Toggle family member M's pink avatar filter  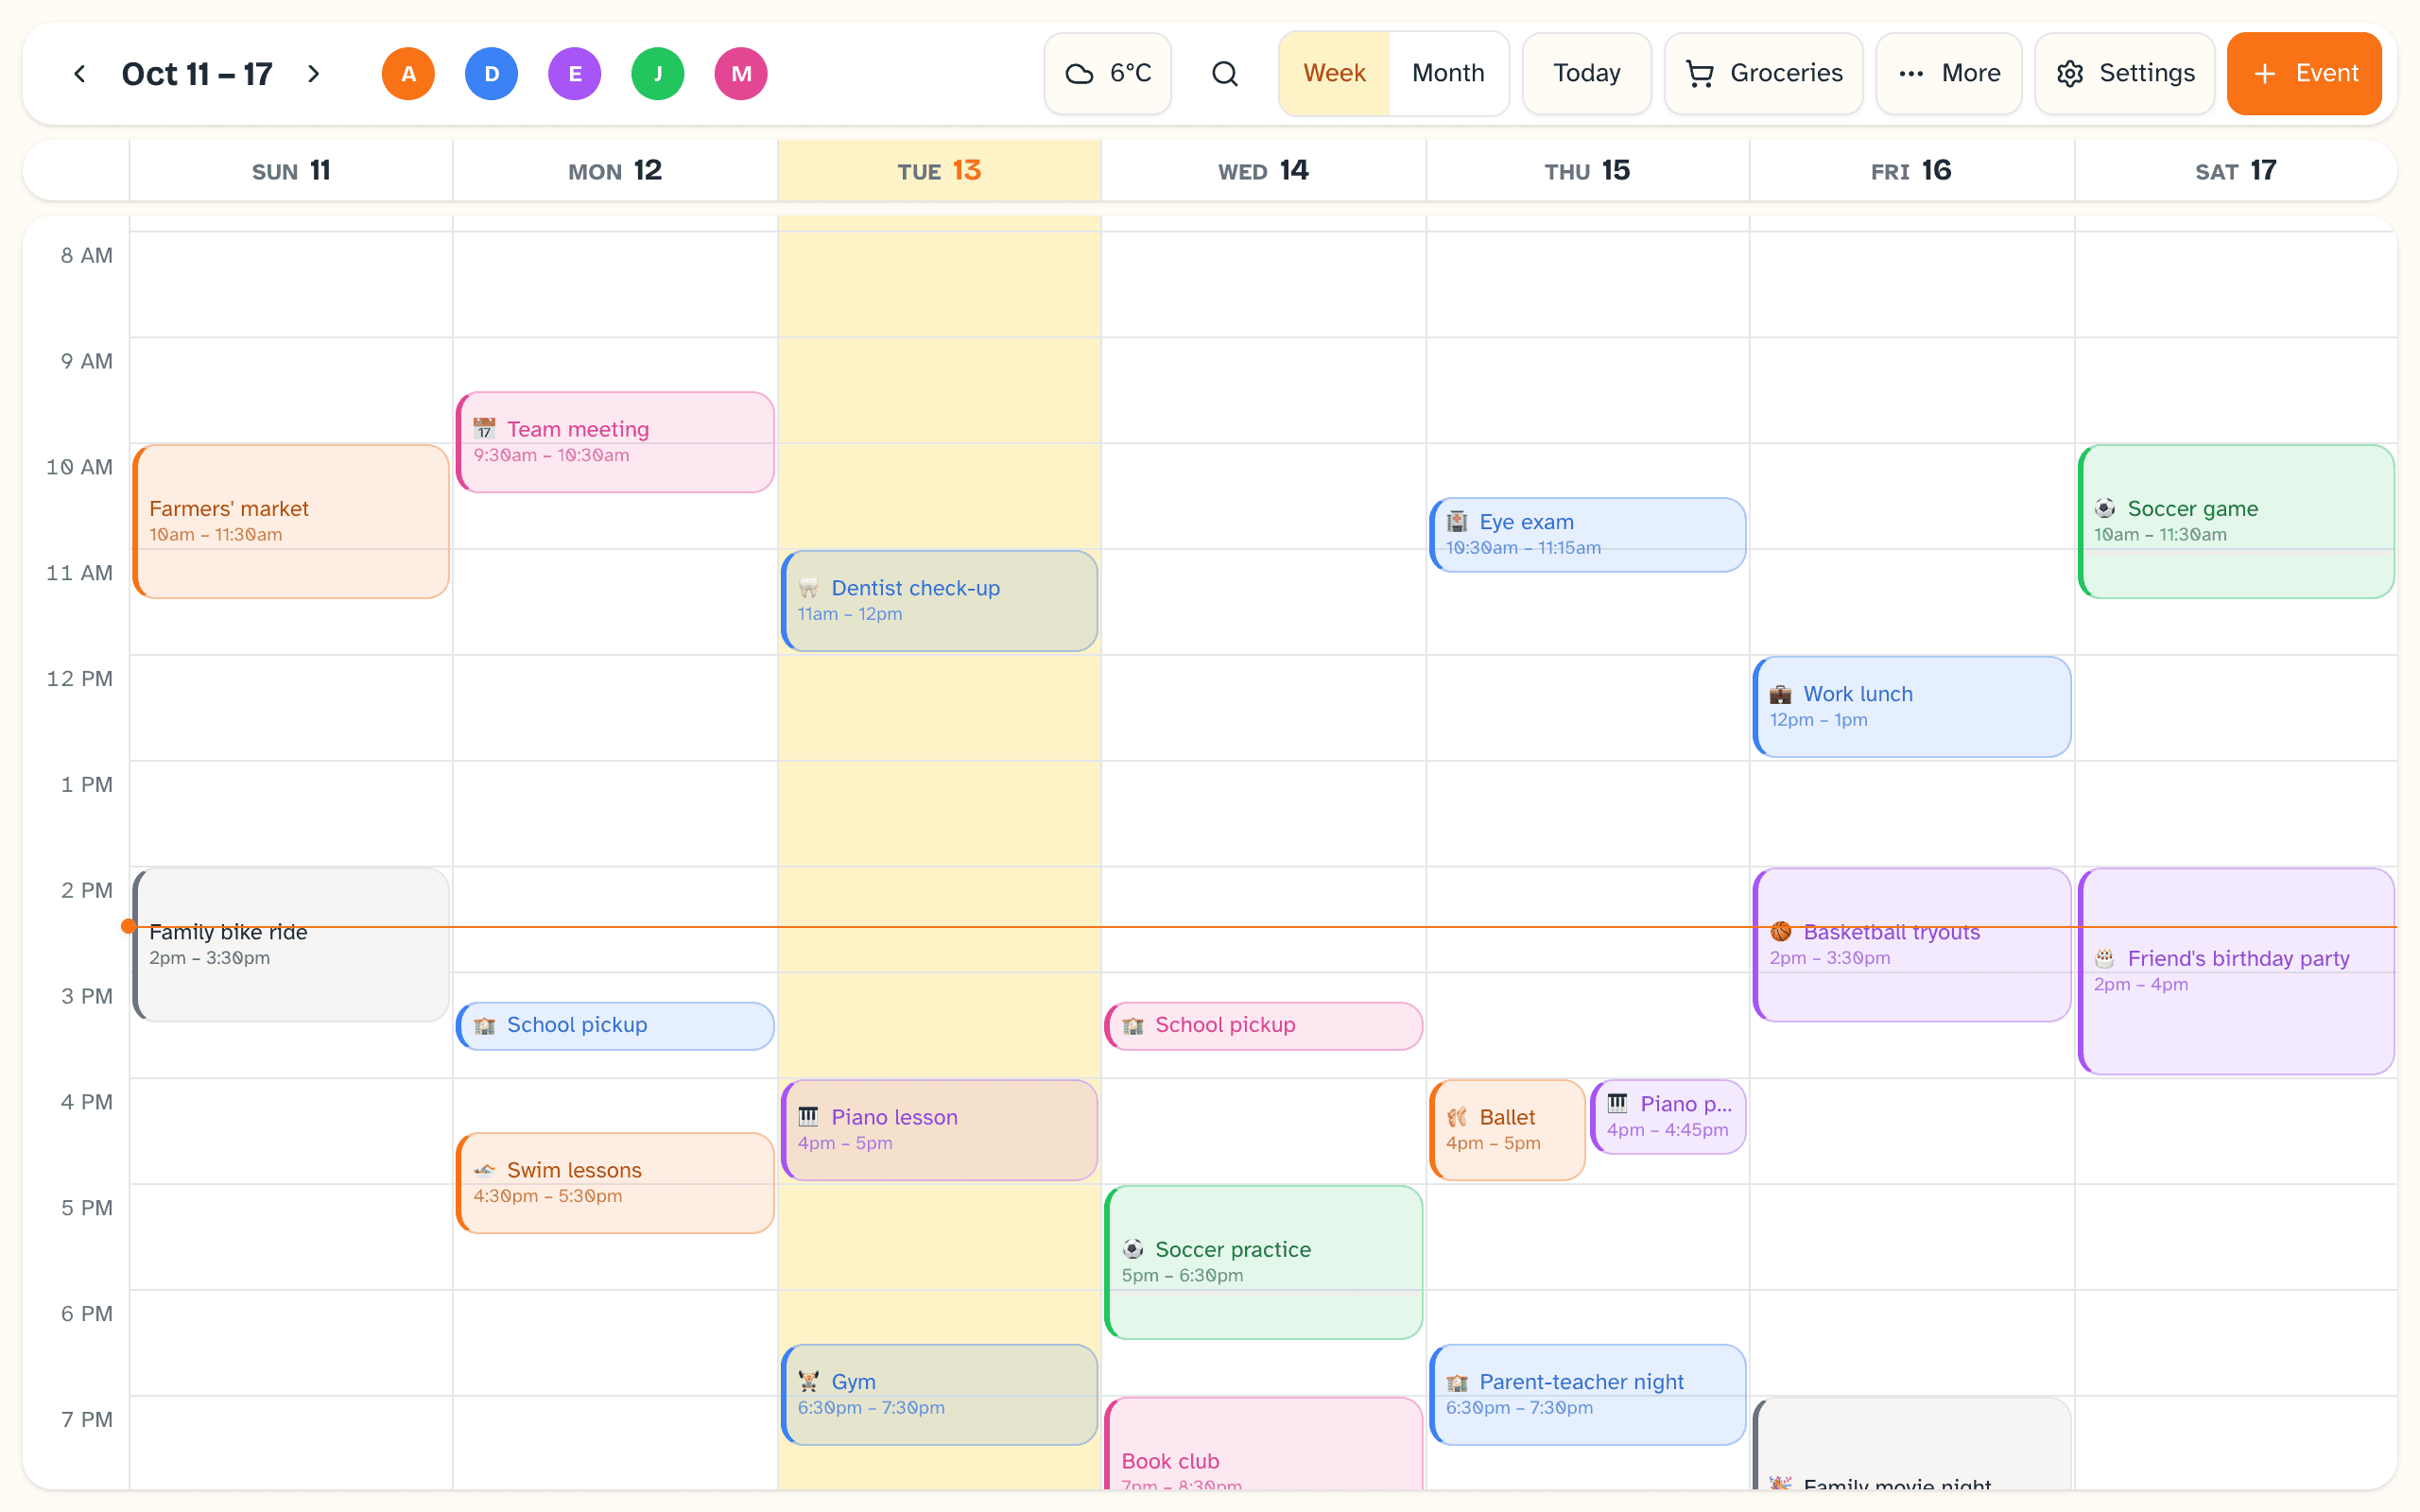point(740,73)
